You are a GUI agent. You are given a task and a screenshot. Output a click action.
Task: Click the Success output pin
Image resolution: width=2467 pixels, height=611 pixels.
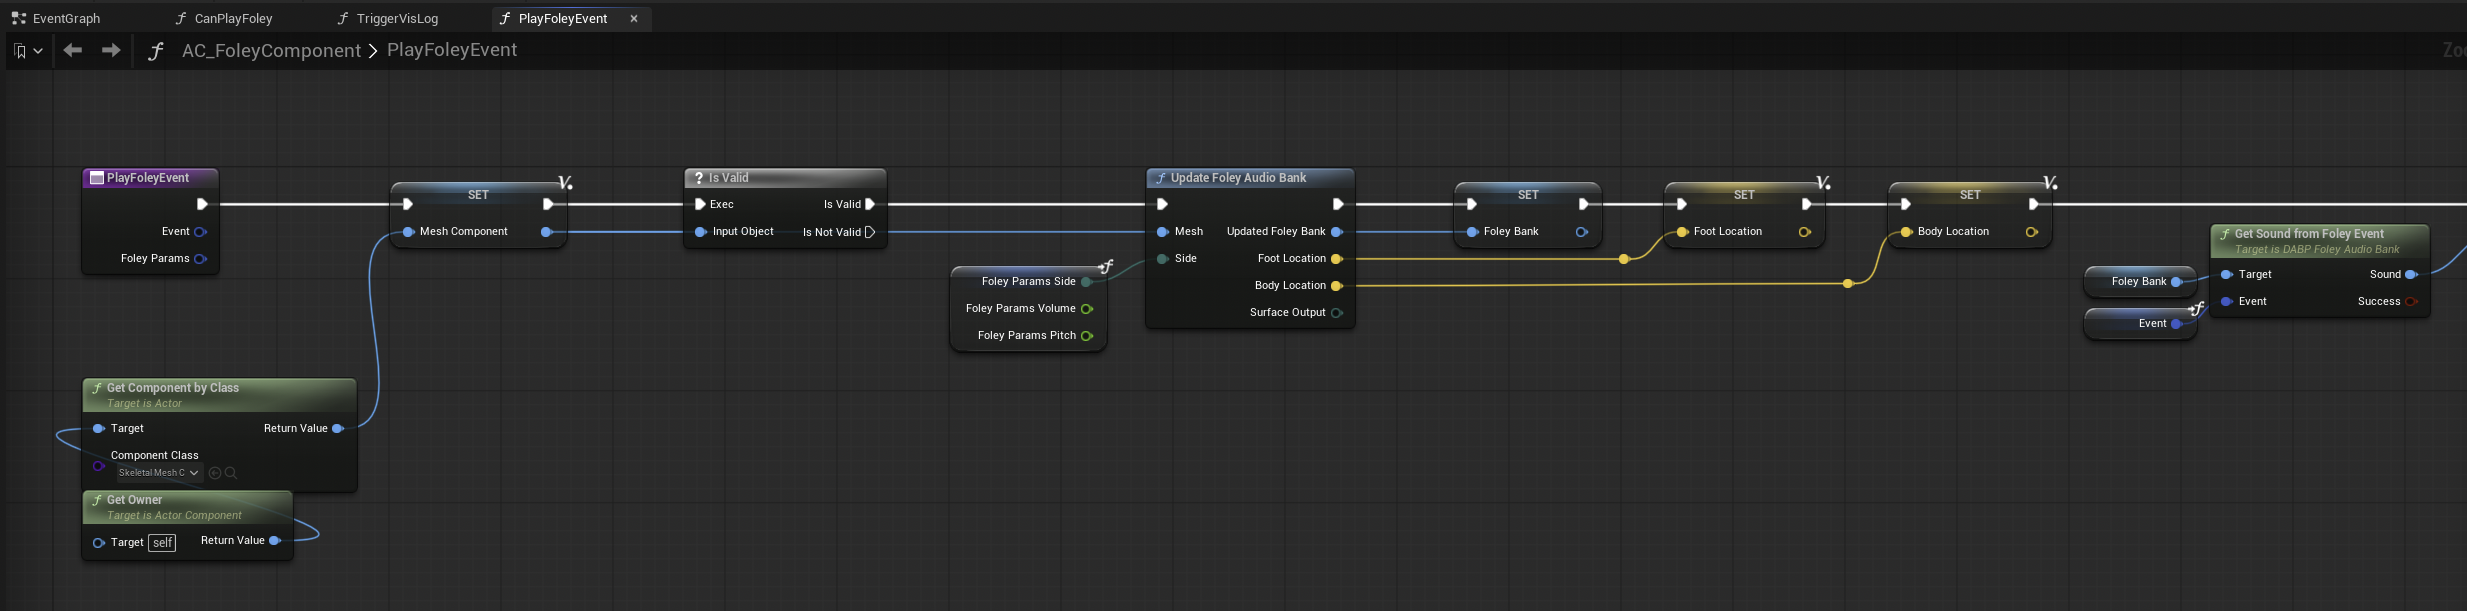(2411, 301)
